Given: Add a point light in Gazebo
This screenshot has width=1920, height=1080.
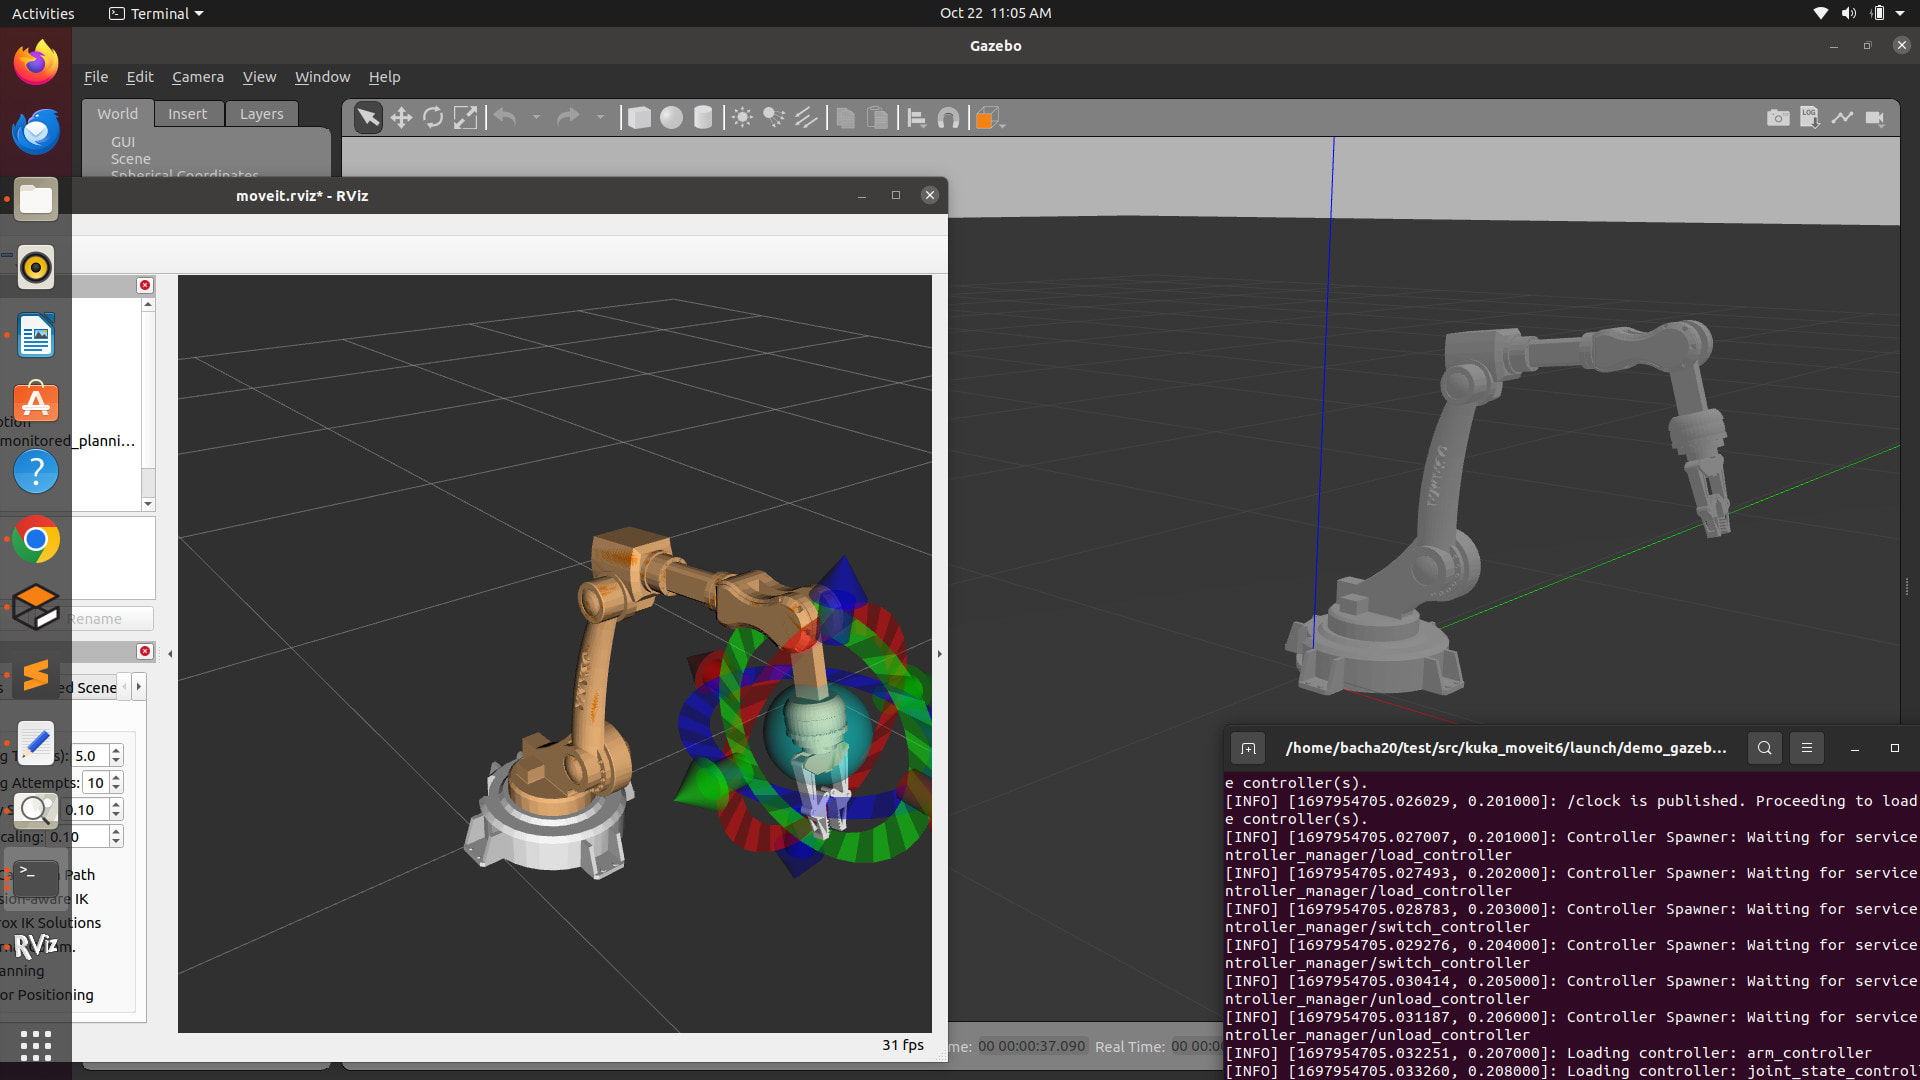Looking at the screenshot, I should (x=742, y=118).
